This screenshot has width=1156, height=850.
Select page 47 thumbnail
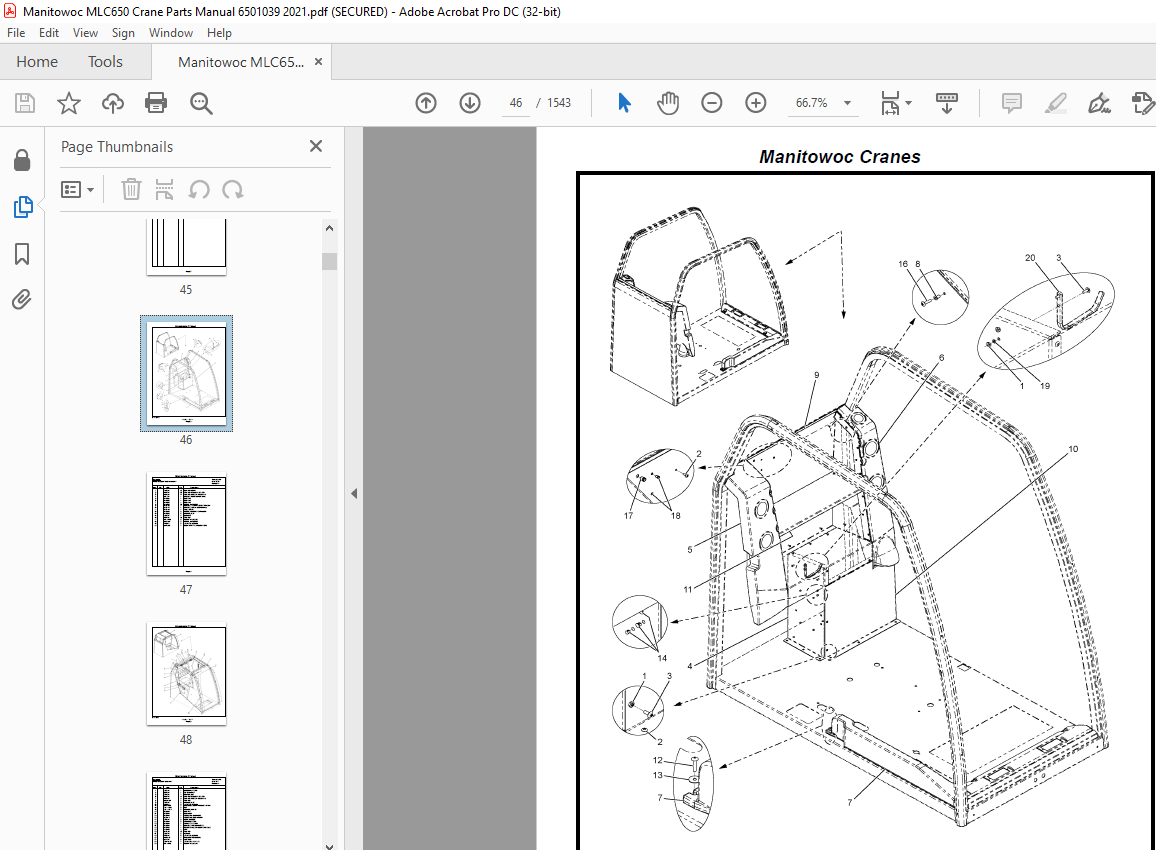187,523
